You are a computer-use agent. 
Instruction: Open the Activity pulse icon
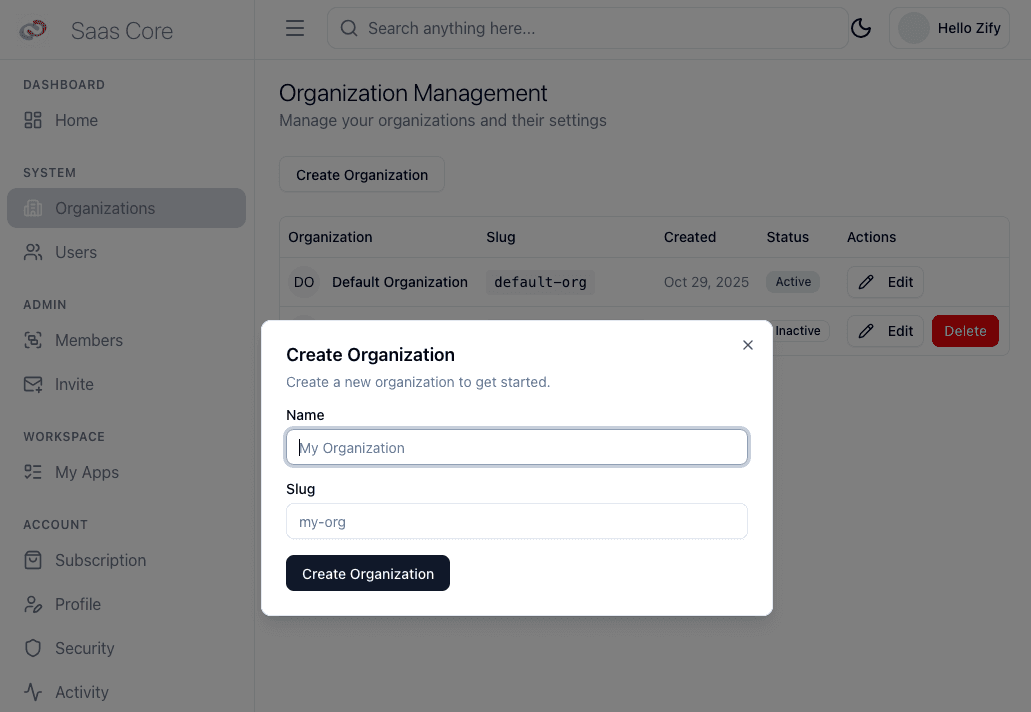pos(33,692)
